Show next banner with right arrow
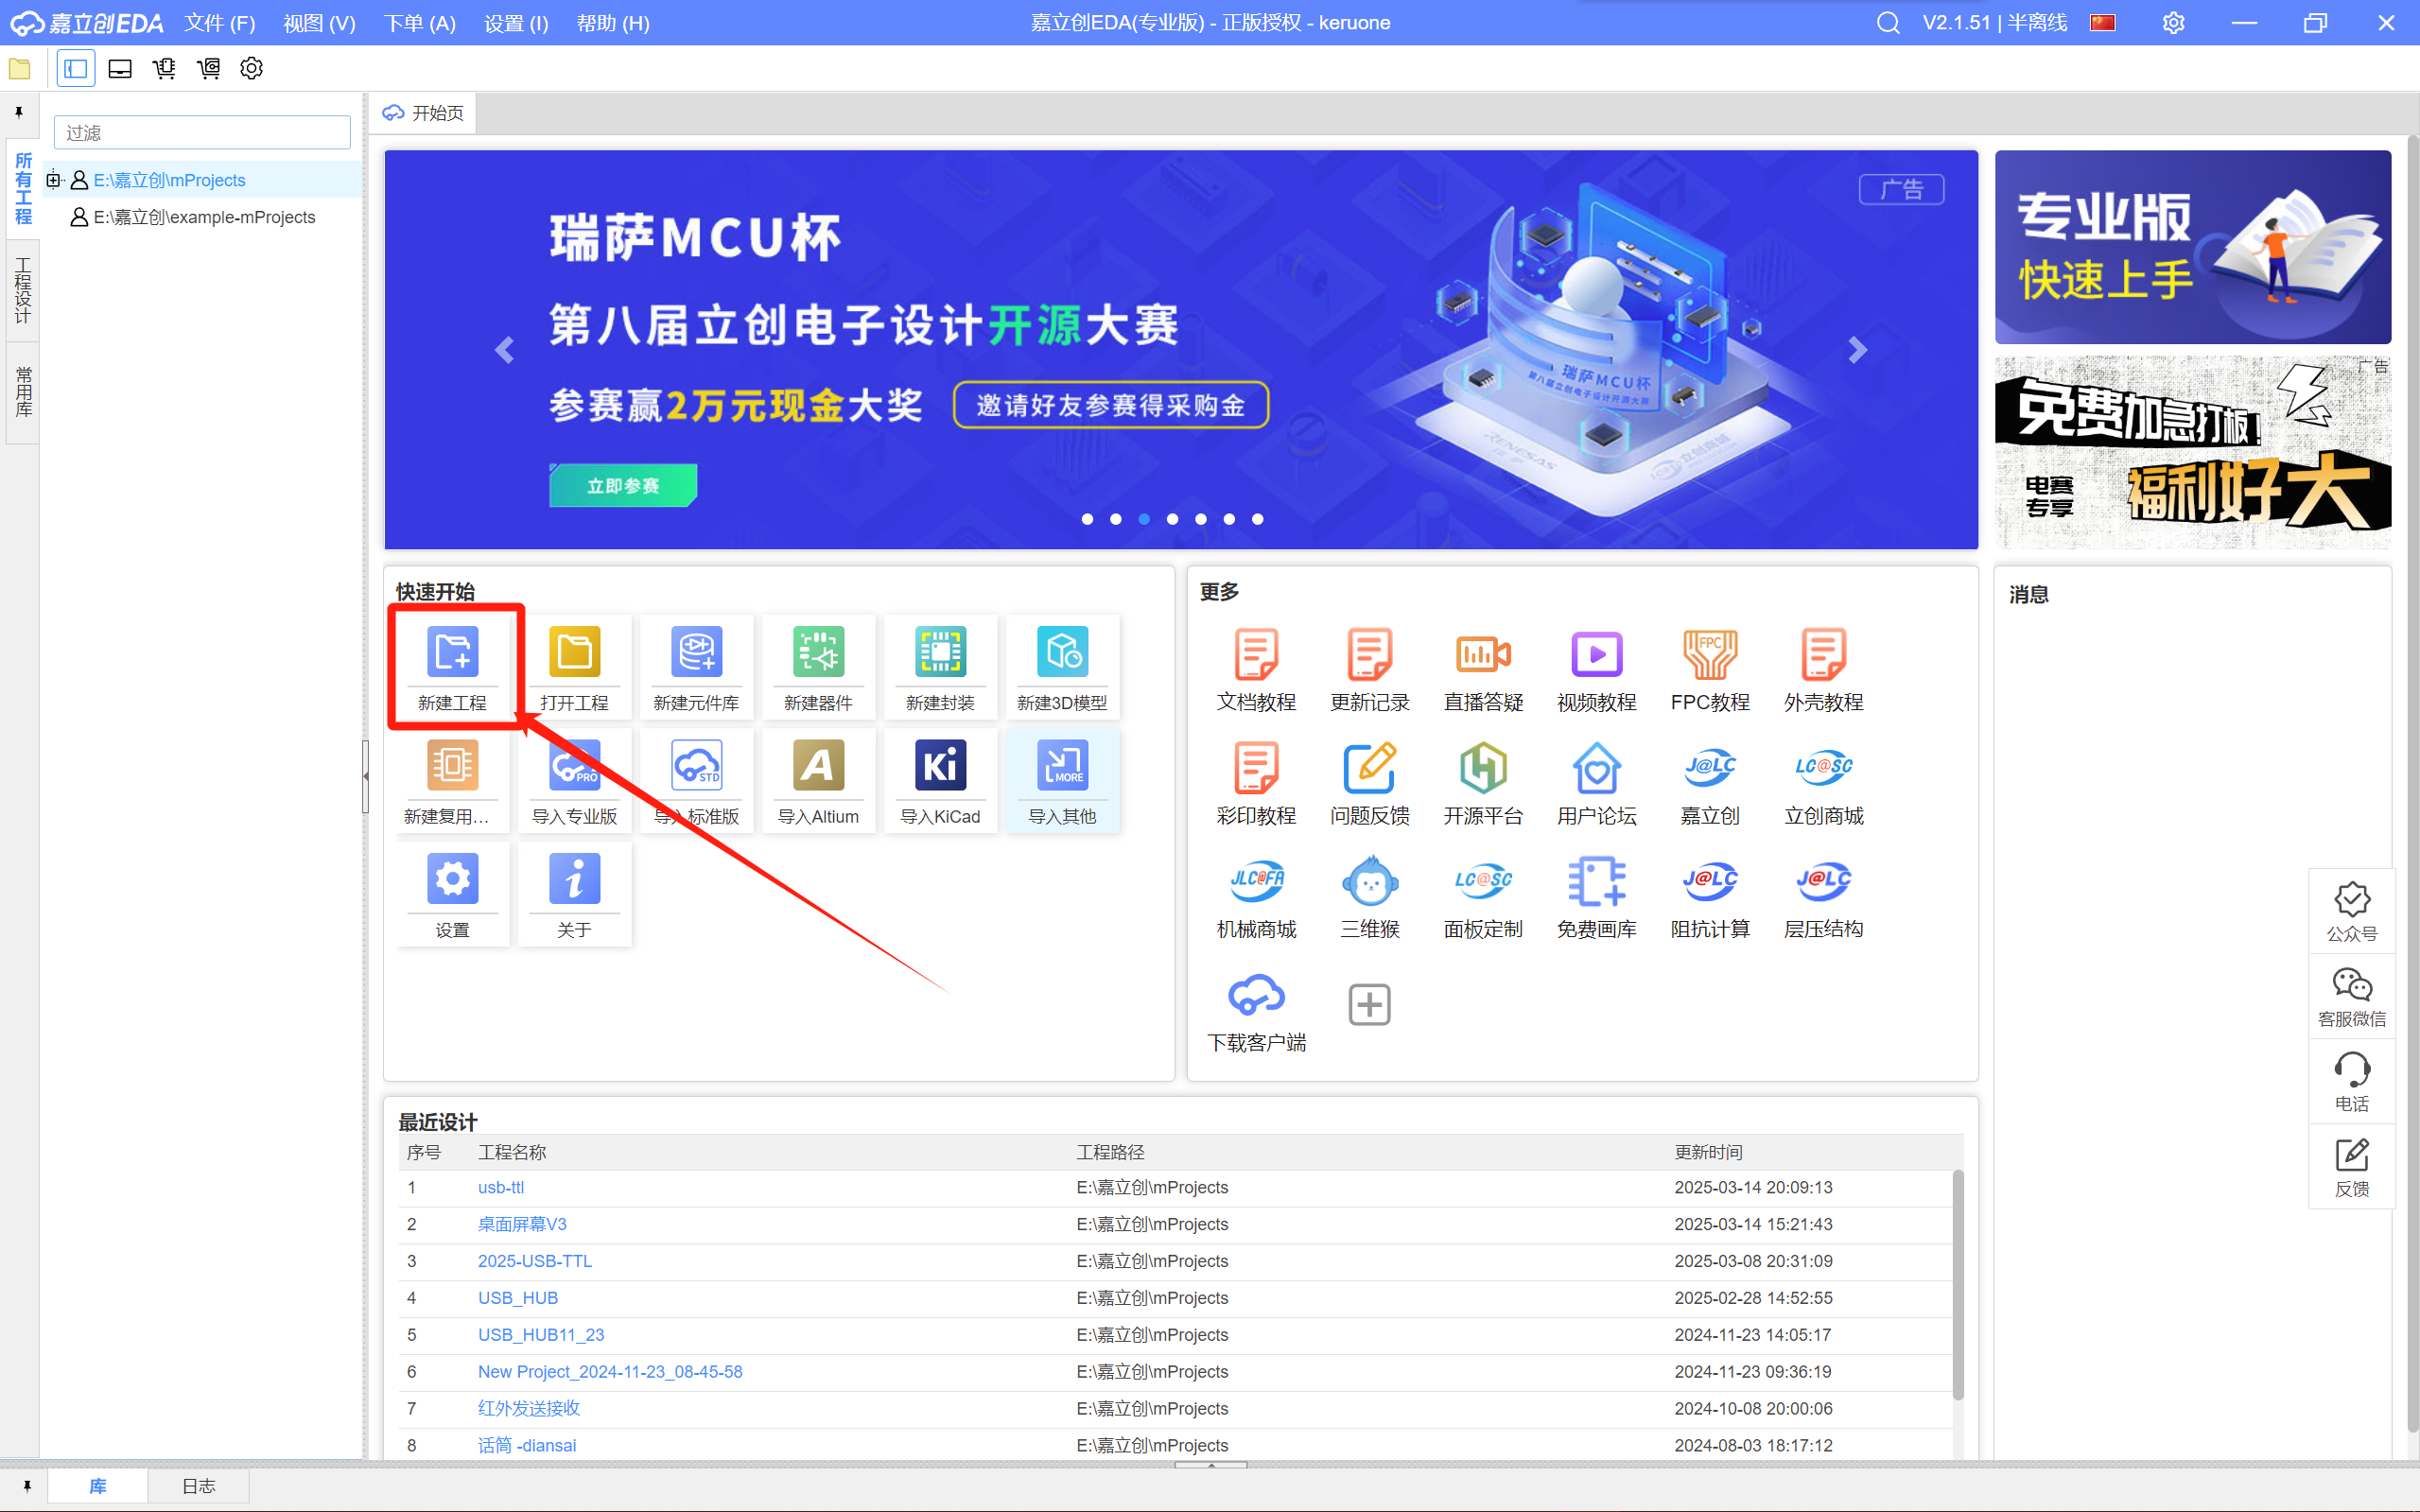The image size is (2420, 1512). pyautogui.click(x=1857, y=350)
